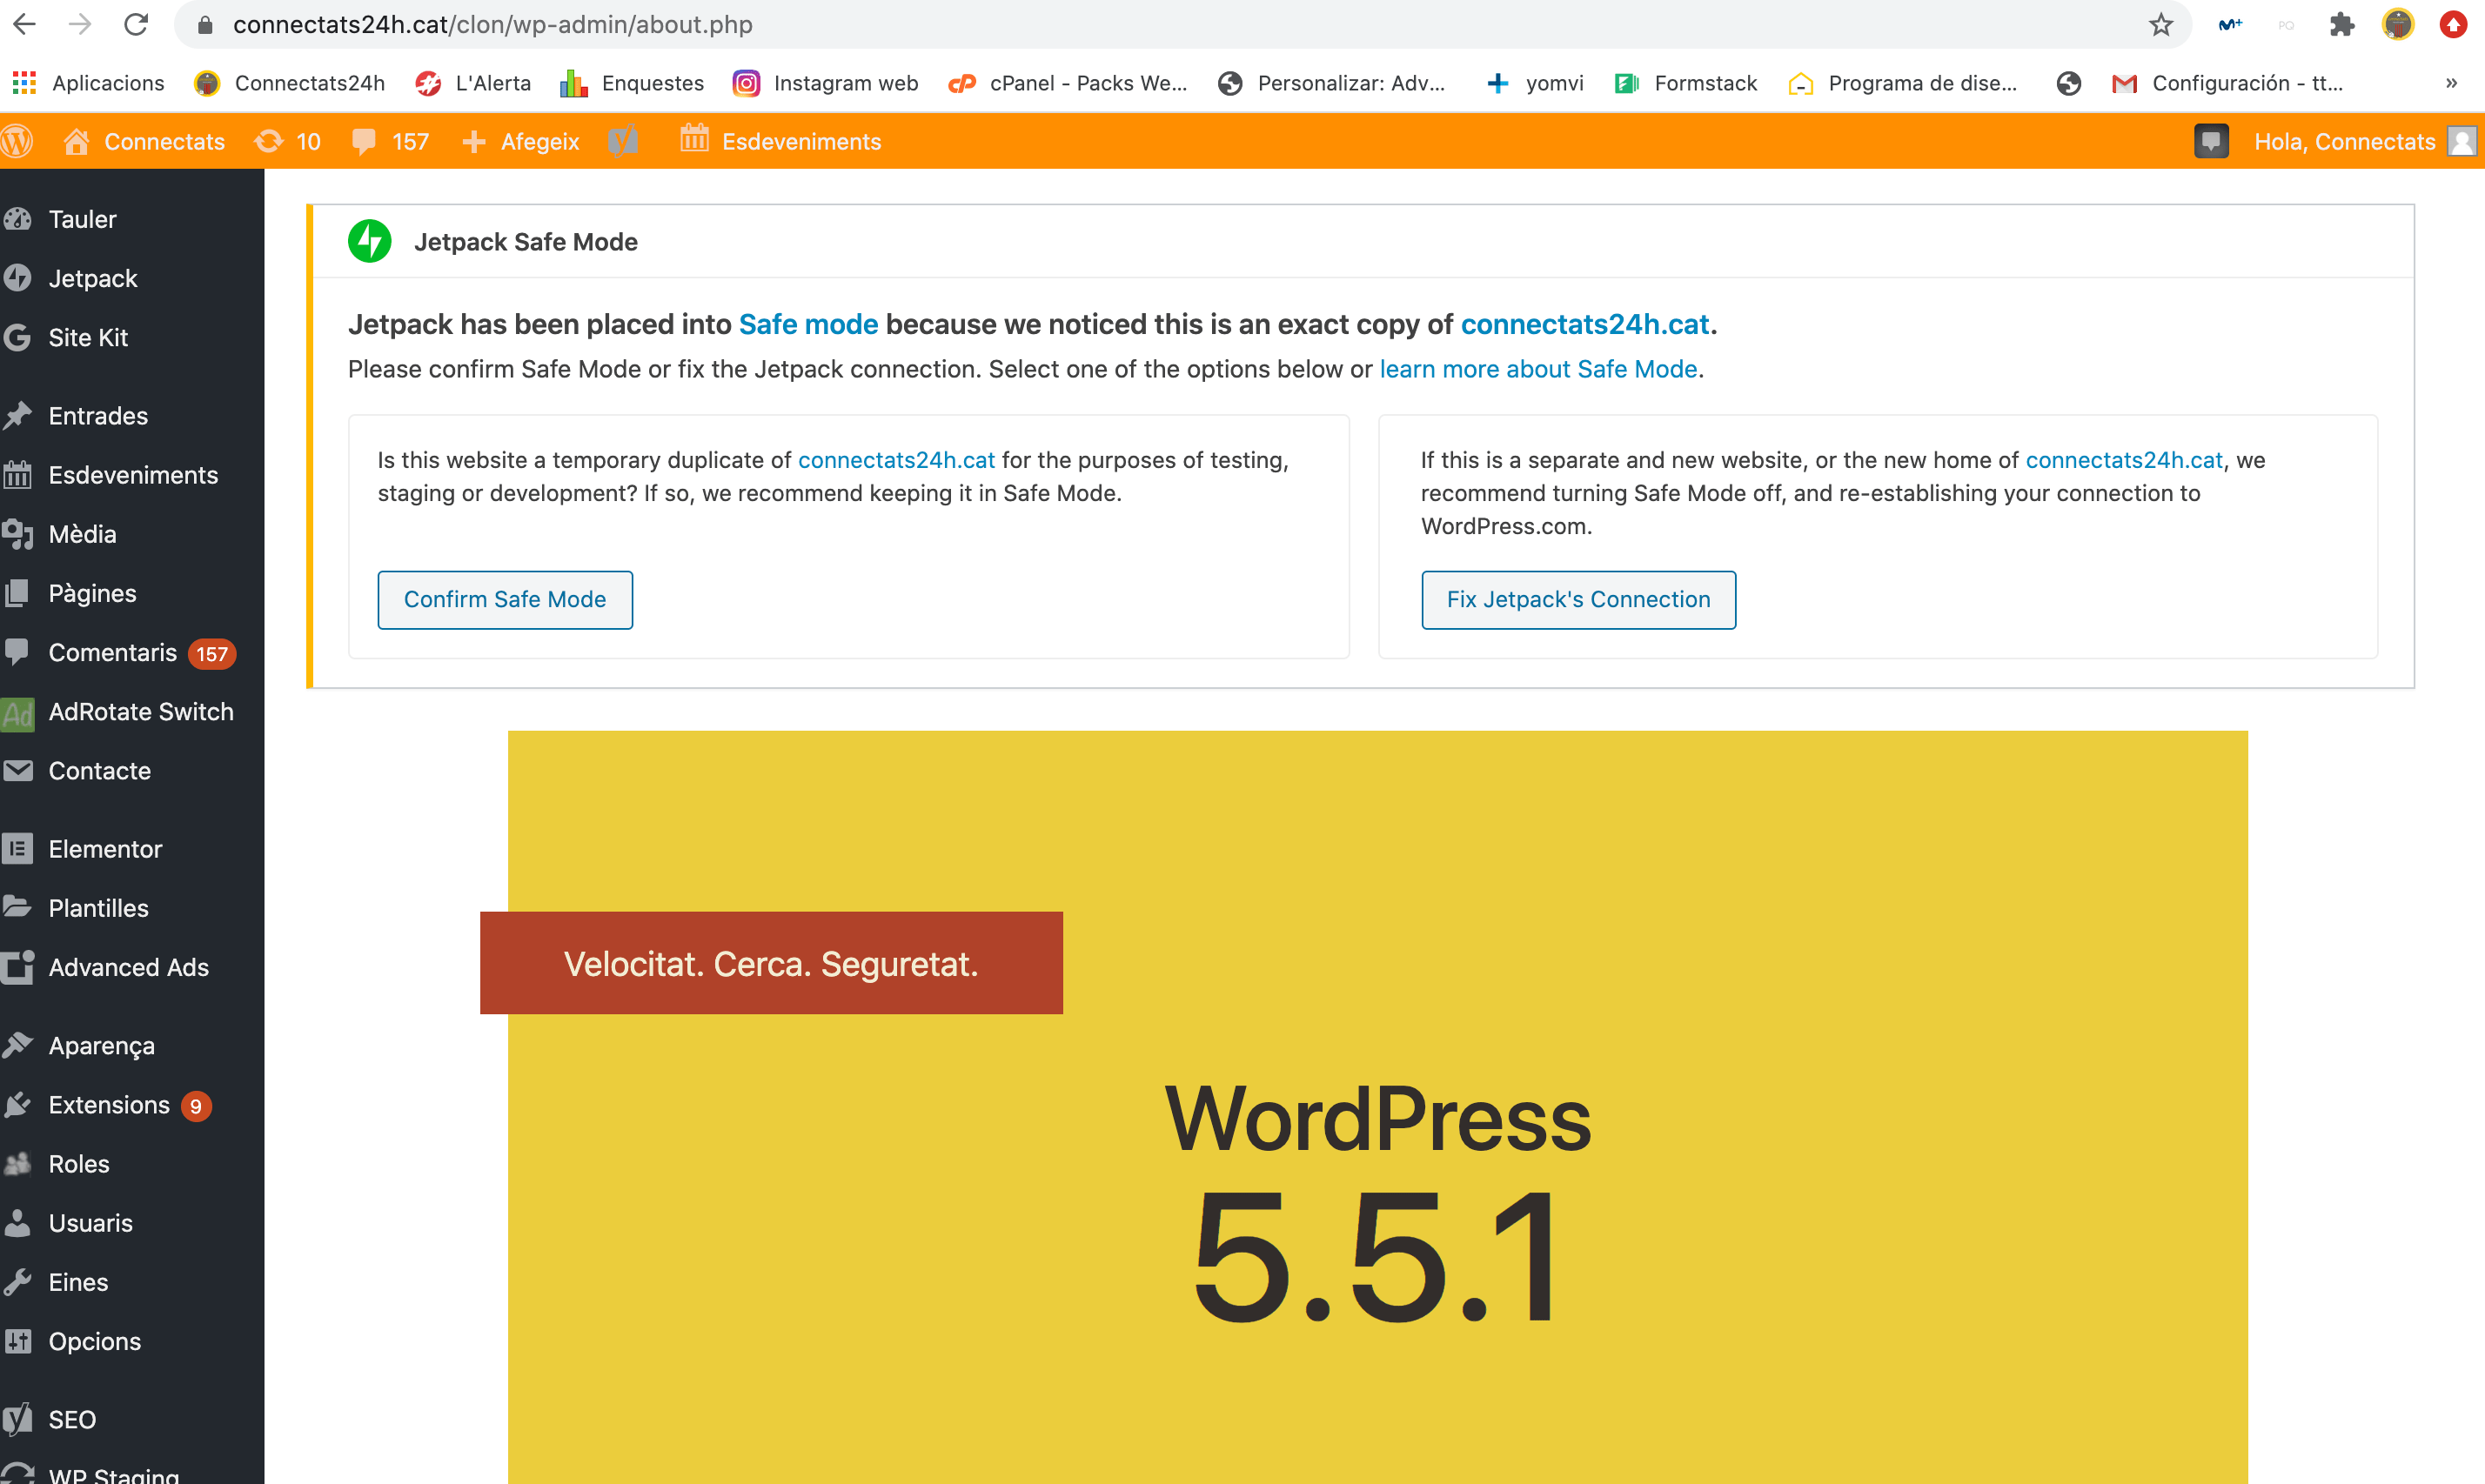Open the Chrome profile avatar
This screenshot has height=1484, width=2485.
point(2398,24)
